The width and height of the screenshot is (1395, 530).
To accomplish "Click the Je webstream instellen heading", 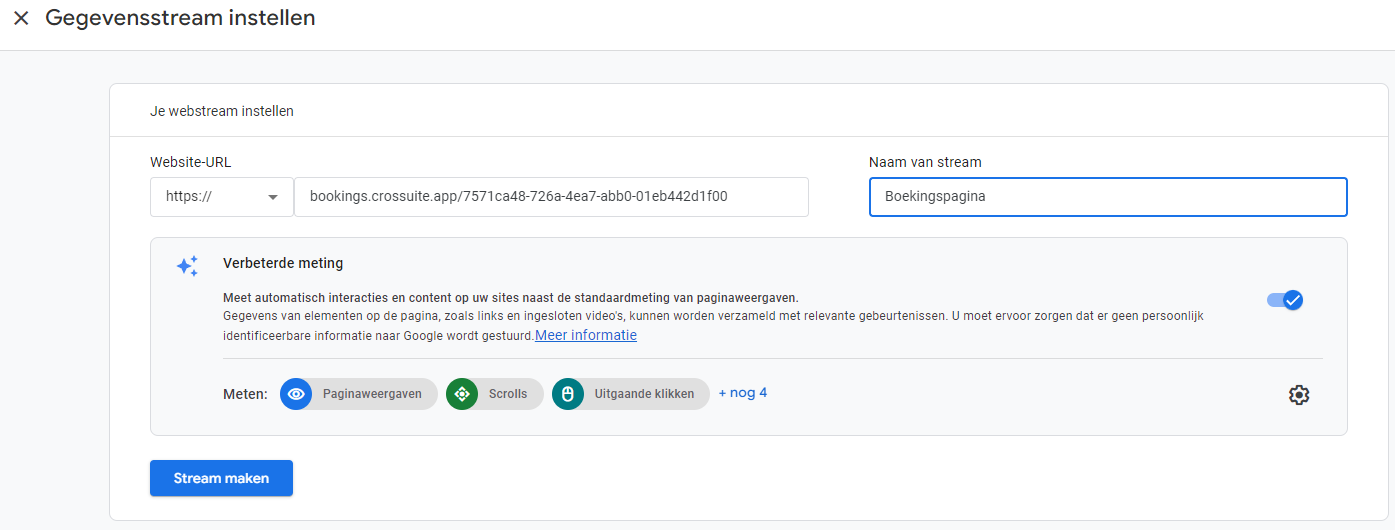I will (222, 111).
